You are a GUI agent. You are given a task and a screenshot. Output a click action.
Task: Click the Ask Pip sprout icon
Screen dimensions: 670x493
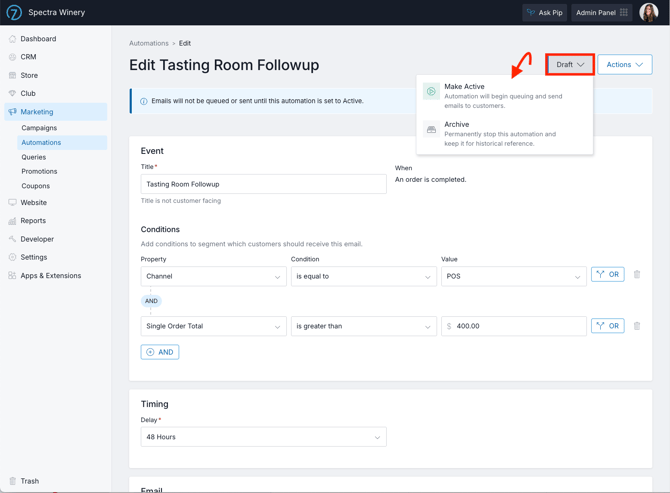pyautogui.click(x=531, y=12)
